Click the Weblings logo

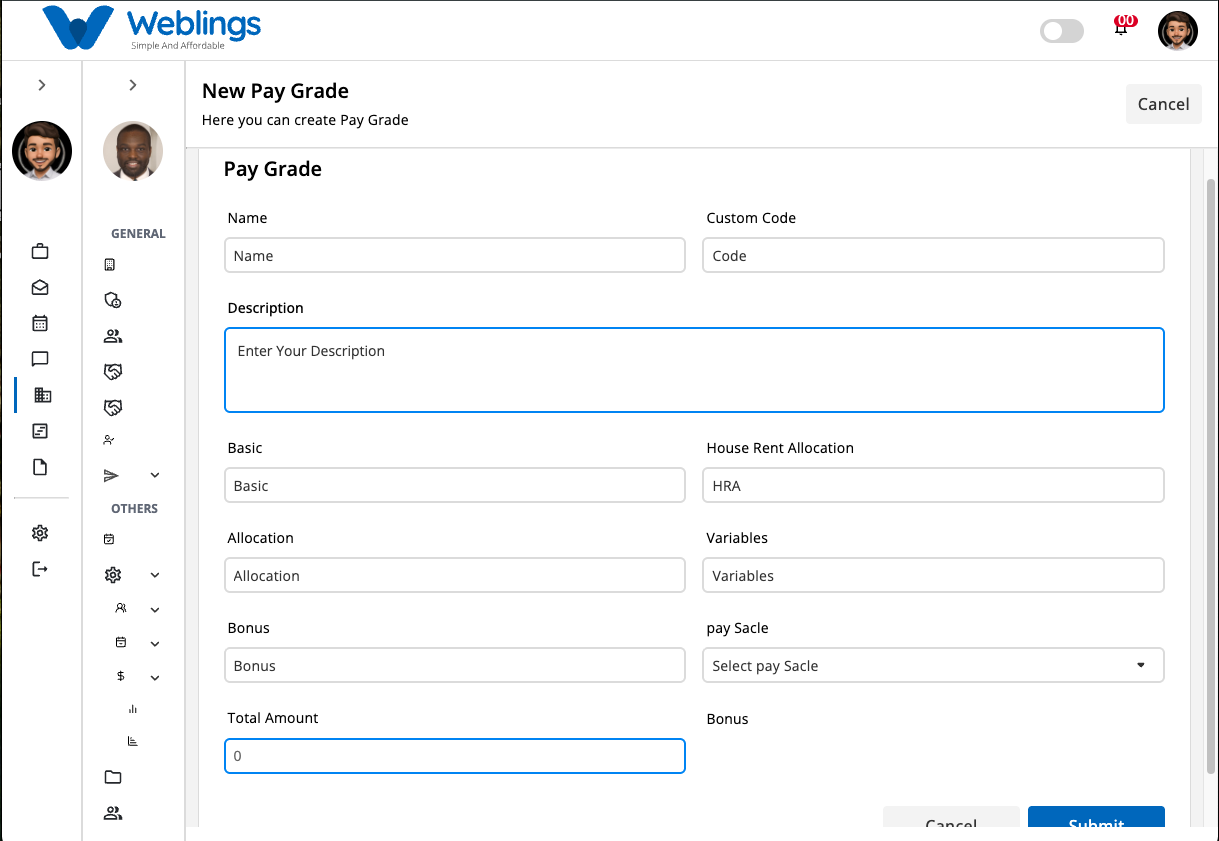tap(152, 28)
